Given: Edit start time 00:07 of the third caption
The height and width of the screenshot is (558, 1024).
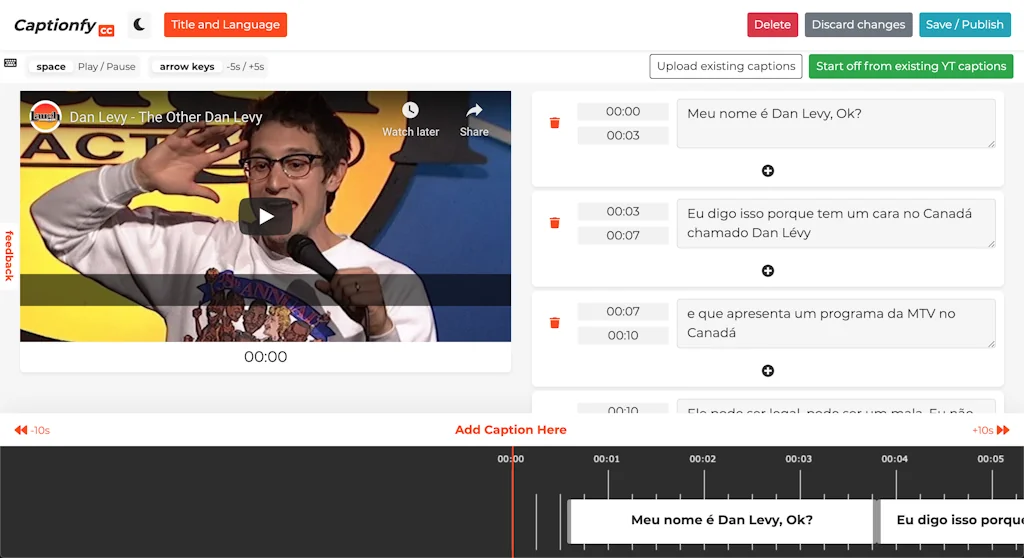Looking at the screenshot, I should (x=623, y=312).
